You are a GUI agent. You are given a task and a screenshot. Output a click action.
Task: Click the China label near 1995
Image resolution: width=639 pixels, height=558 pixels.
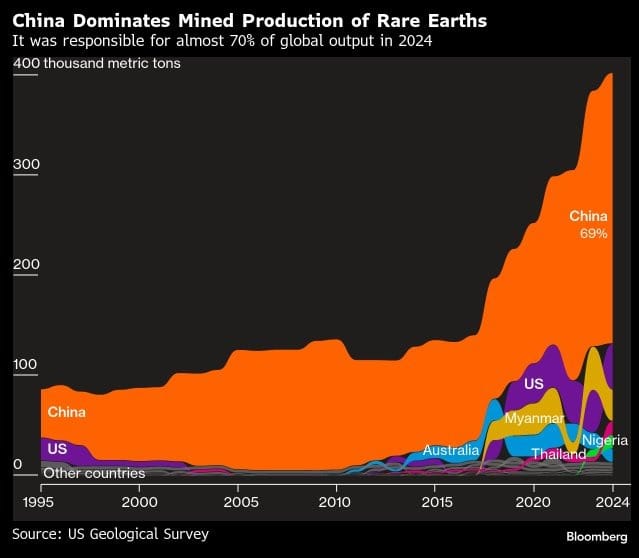66,411
